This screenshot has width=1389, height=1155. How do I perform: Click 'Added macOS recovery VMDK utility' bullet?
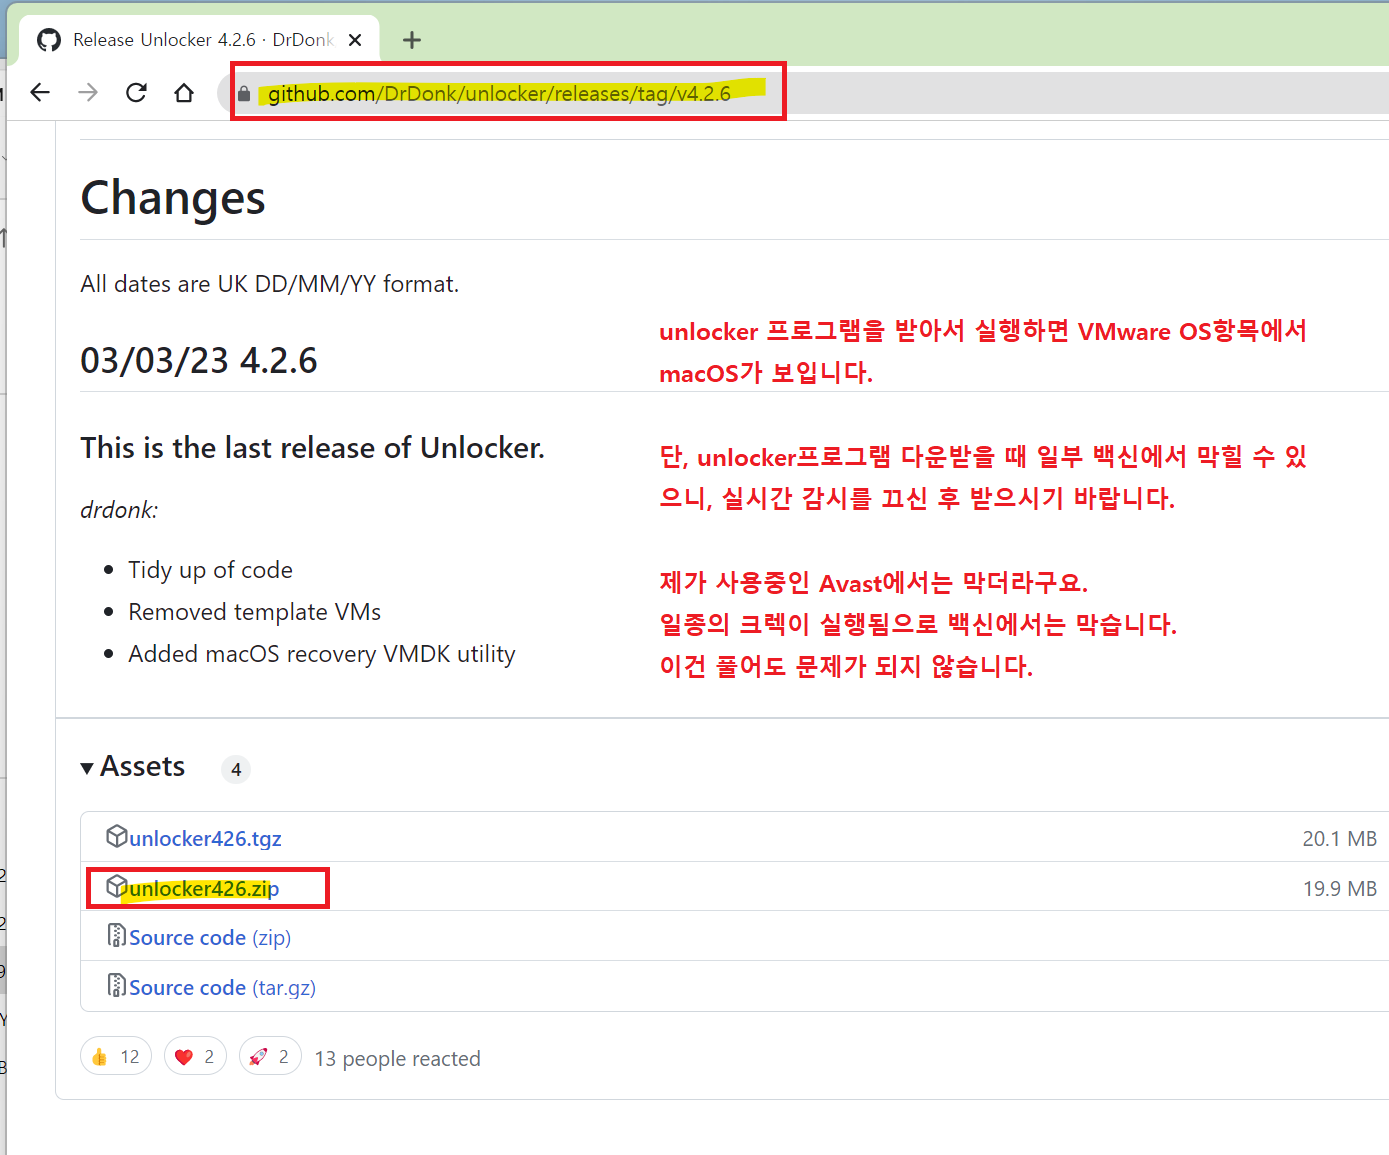[322, 654]
